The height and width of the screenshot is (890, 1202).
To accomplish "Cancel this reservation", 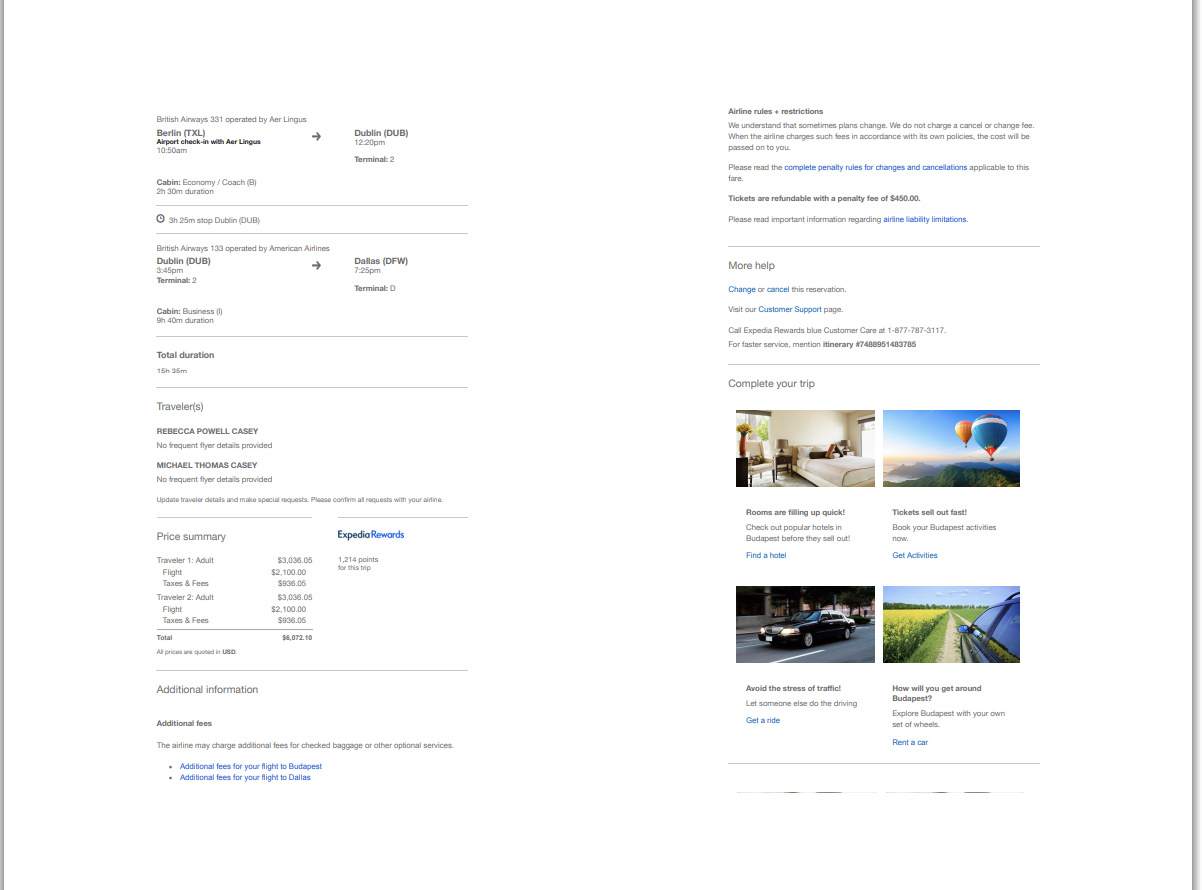I will (x=778, y=288).
